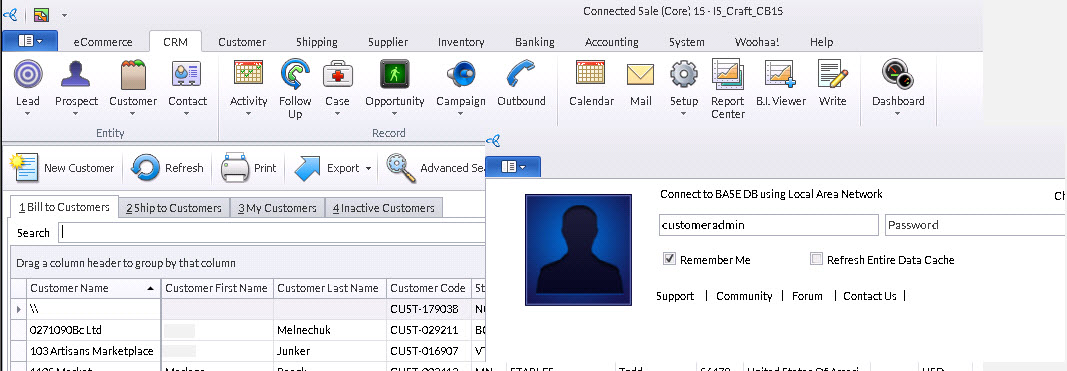Open the Forum link in login window

[x=807, y=296]
